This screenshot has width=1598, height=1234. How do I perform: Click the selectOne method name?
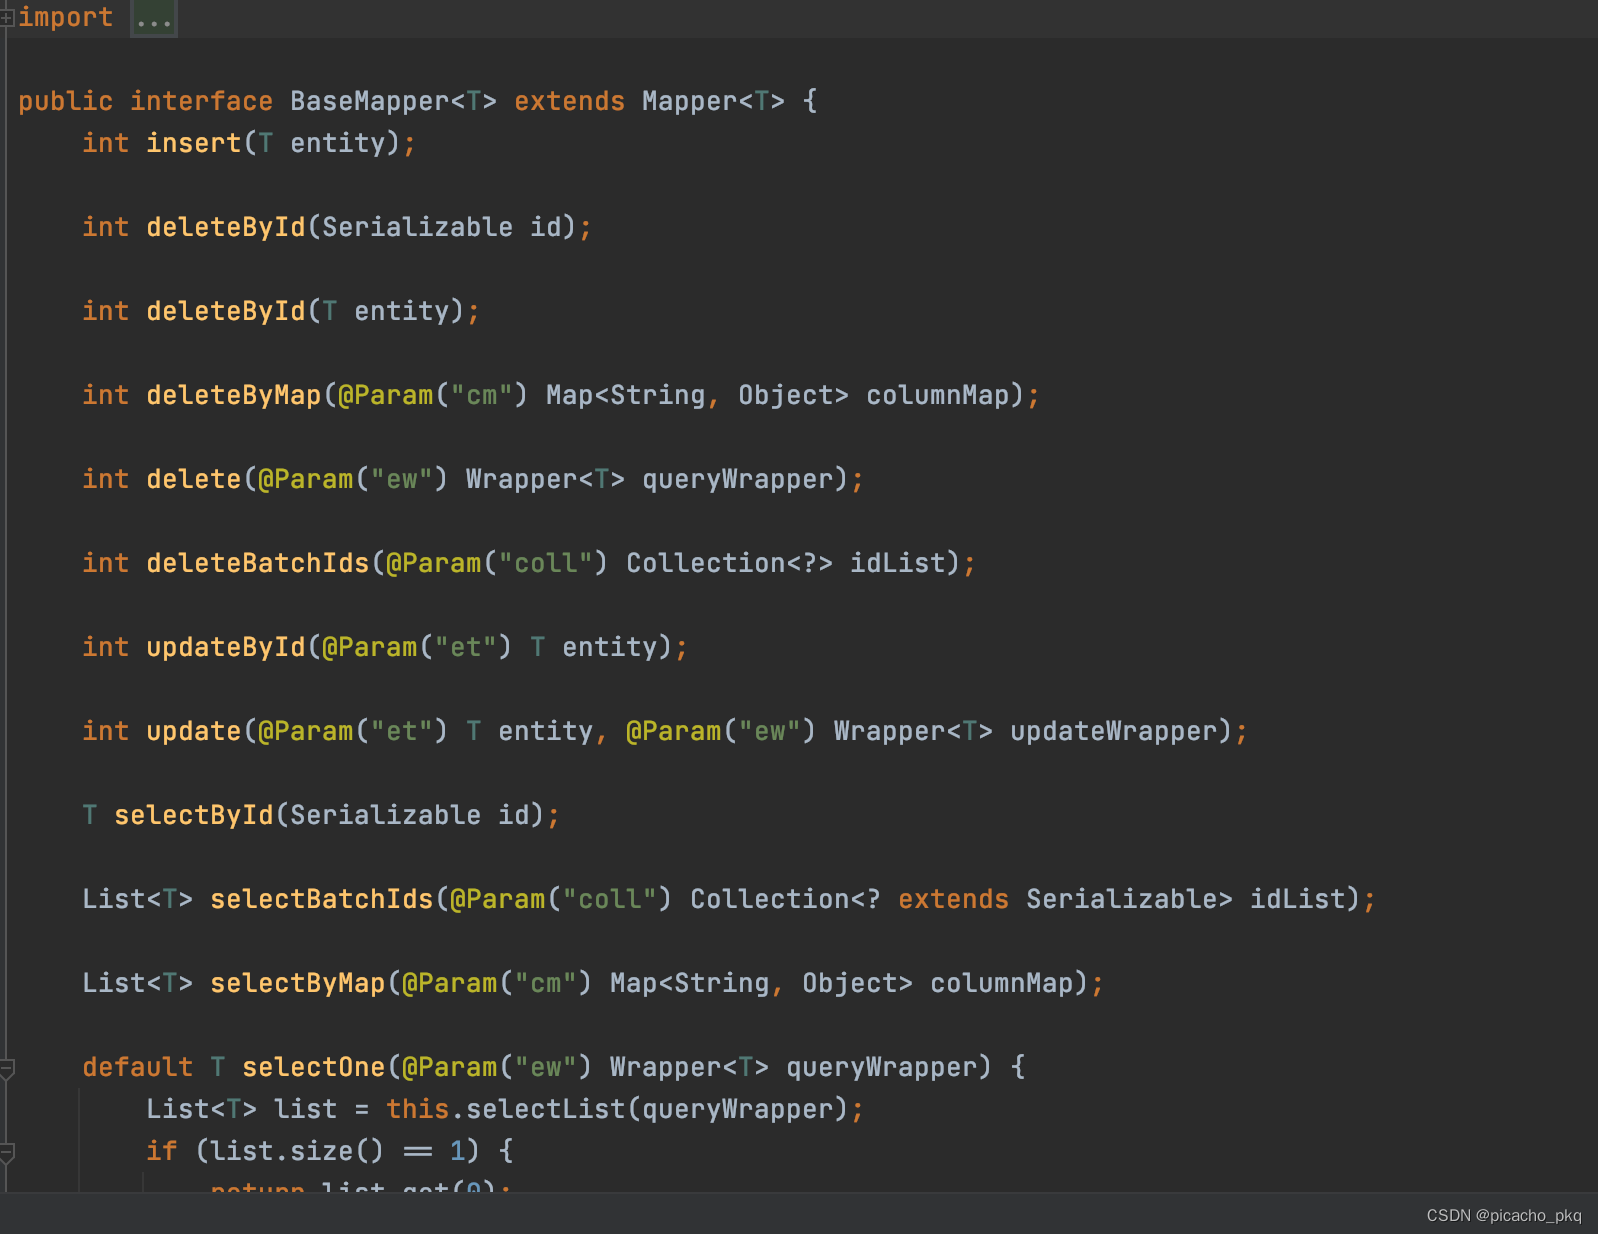pyautogui.click(x=314, y=1067)
